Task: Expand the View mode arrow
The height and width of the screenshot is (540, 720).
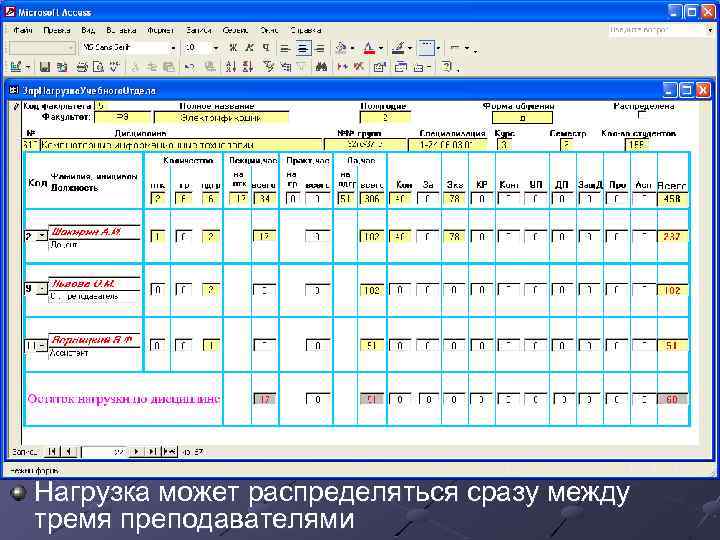Action: 28,67
